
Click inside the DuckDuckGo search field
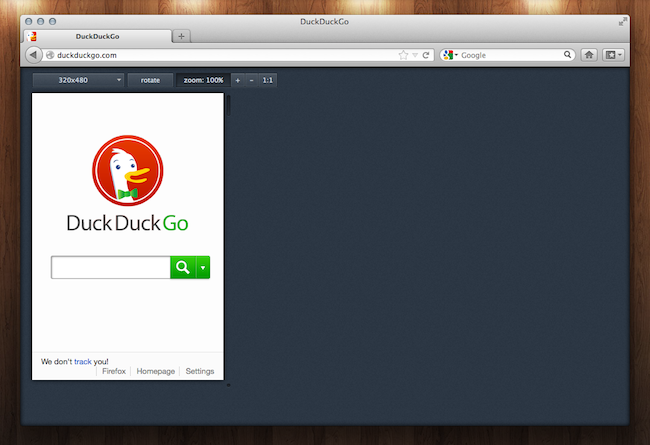click(110, 267)
